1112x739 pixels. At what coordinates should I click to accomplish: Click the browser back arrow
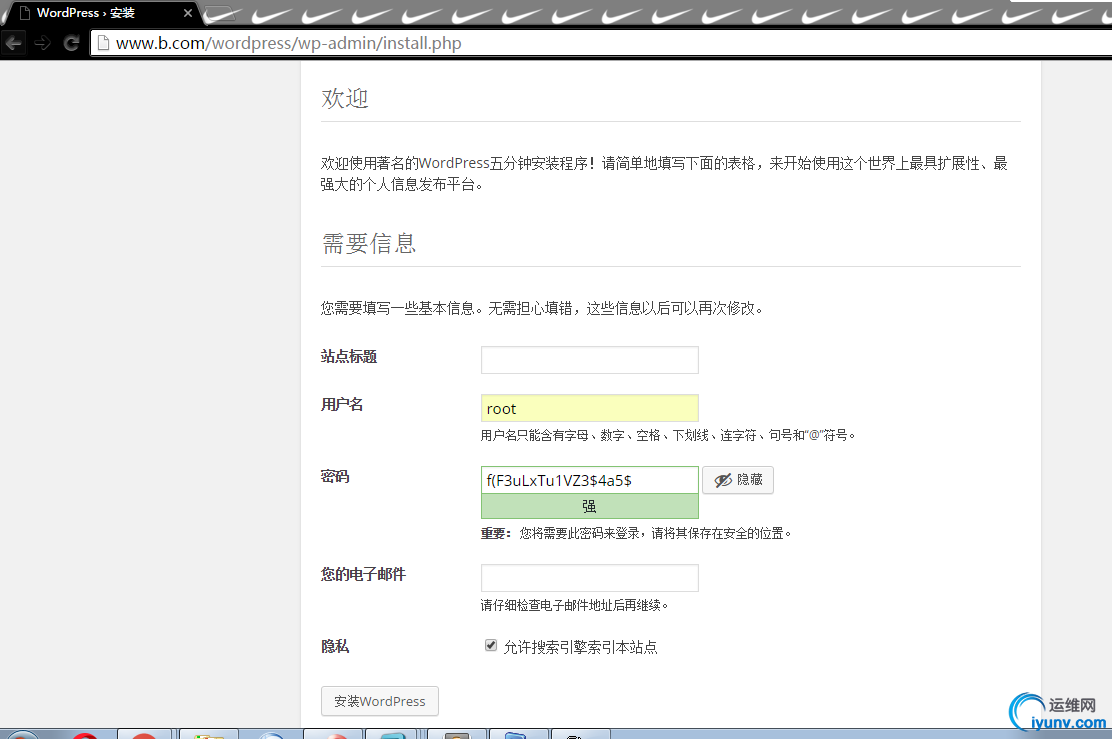[x=13, y=43]
